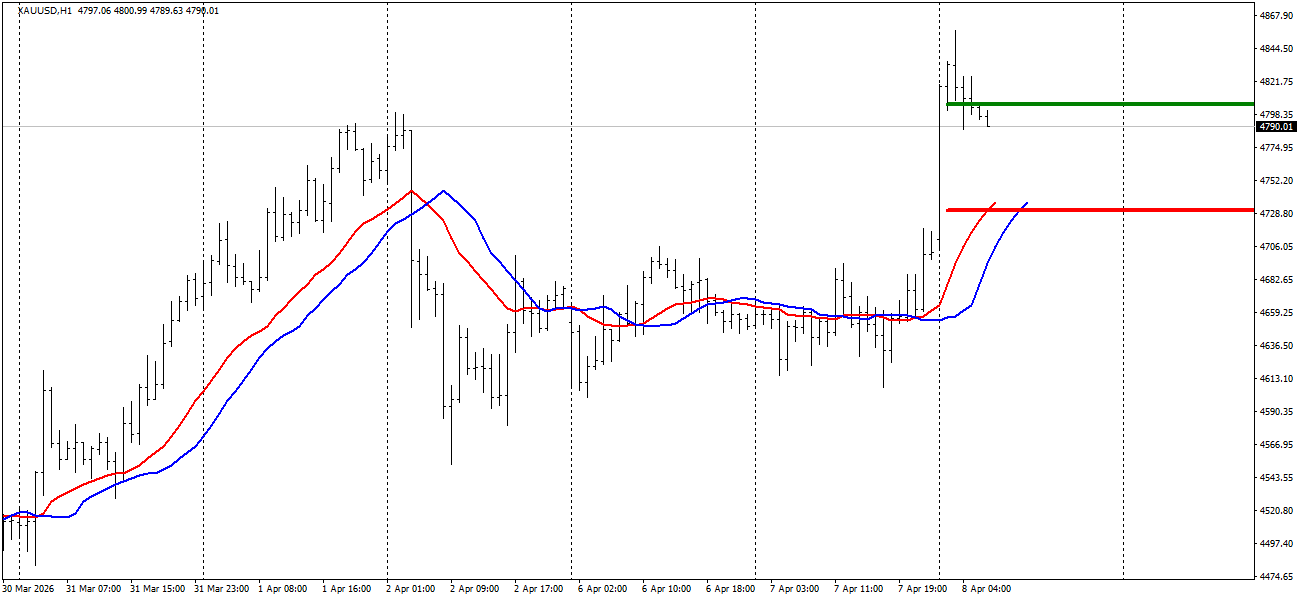Click the 6 Apr 18:00 time label

click(731, 589)
